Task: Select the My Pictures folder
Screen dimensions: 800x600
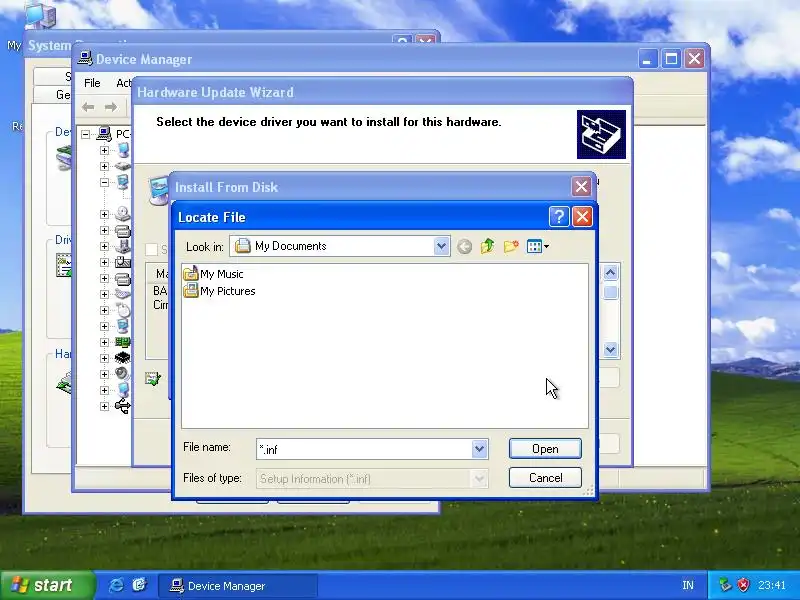Action: tap(220, 291)
